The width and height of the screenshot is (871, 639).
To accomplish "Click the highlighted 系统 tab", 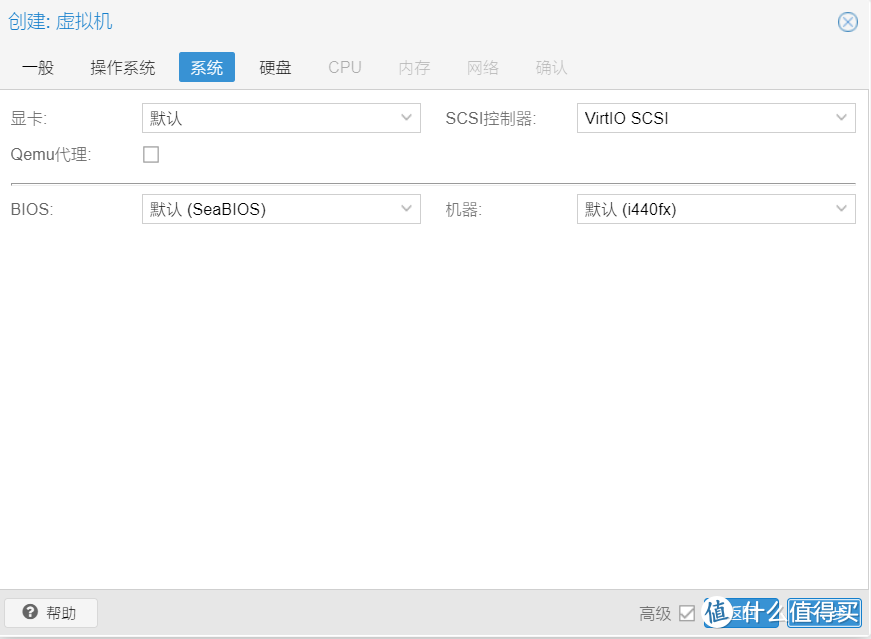I will coord(206,68).
